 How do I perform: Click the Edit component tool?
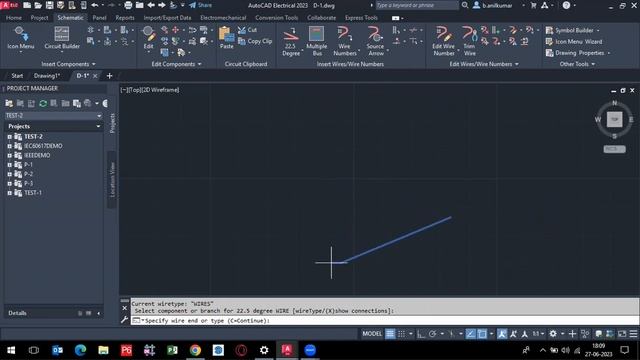click(x=149, y=38)
